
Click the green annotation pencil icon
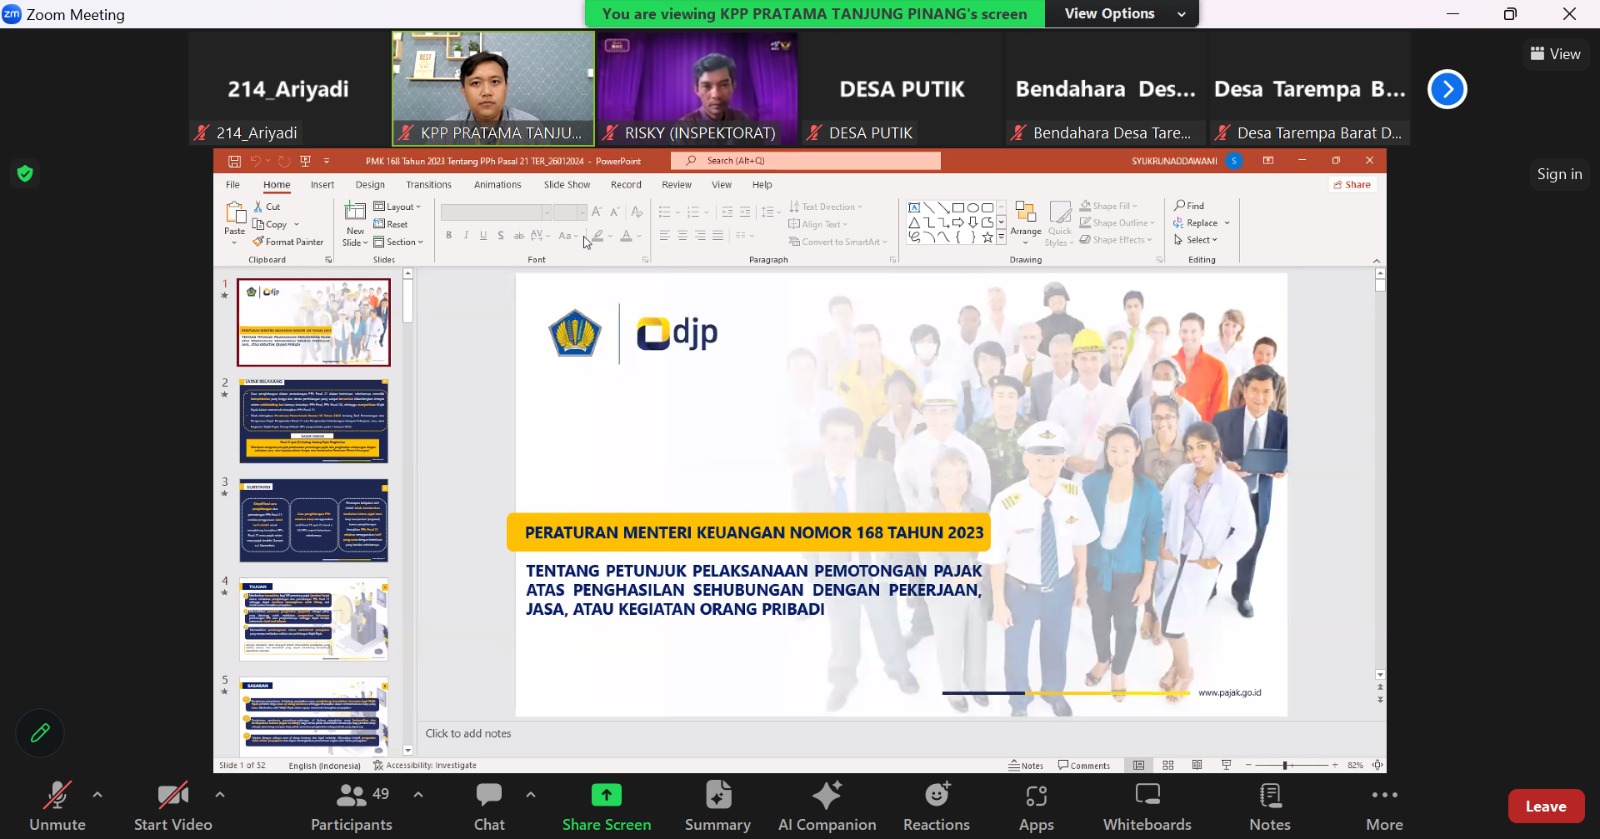tap(40, 733)
